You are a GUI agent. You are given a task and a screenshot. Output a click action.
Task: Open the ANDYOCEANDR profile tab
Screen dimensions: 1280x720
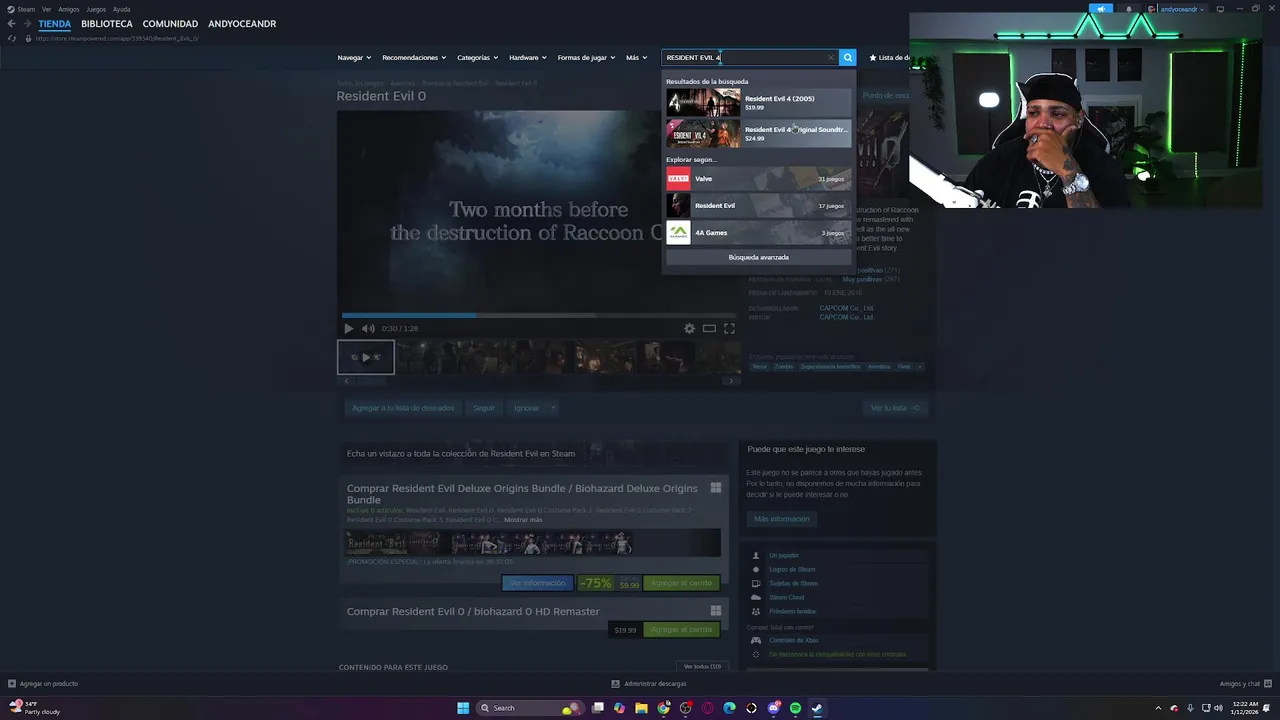pyautogui.click(x=242, y=23)
